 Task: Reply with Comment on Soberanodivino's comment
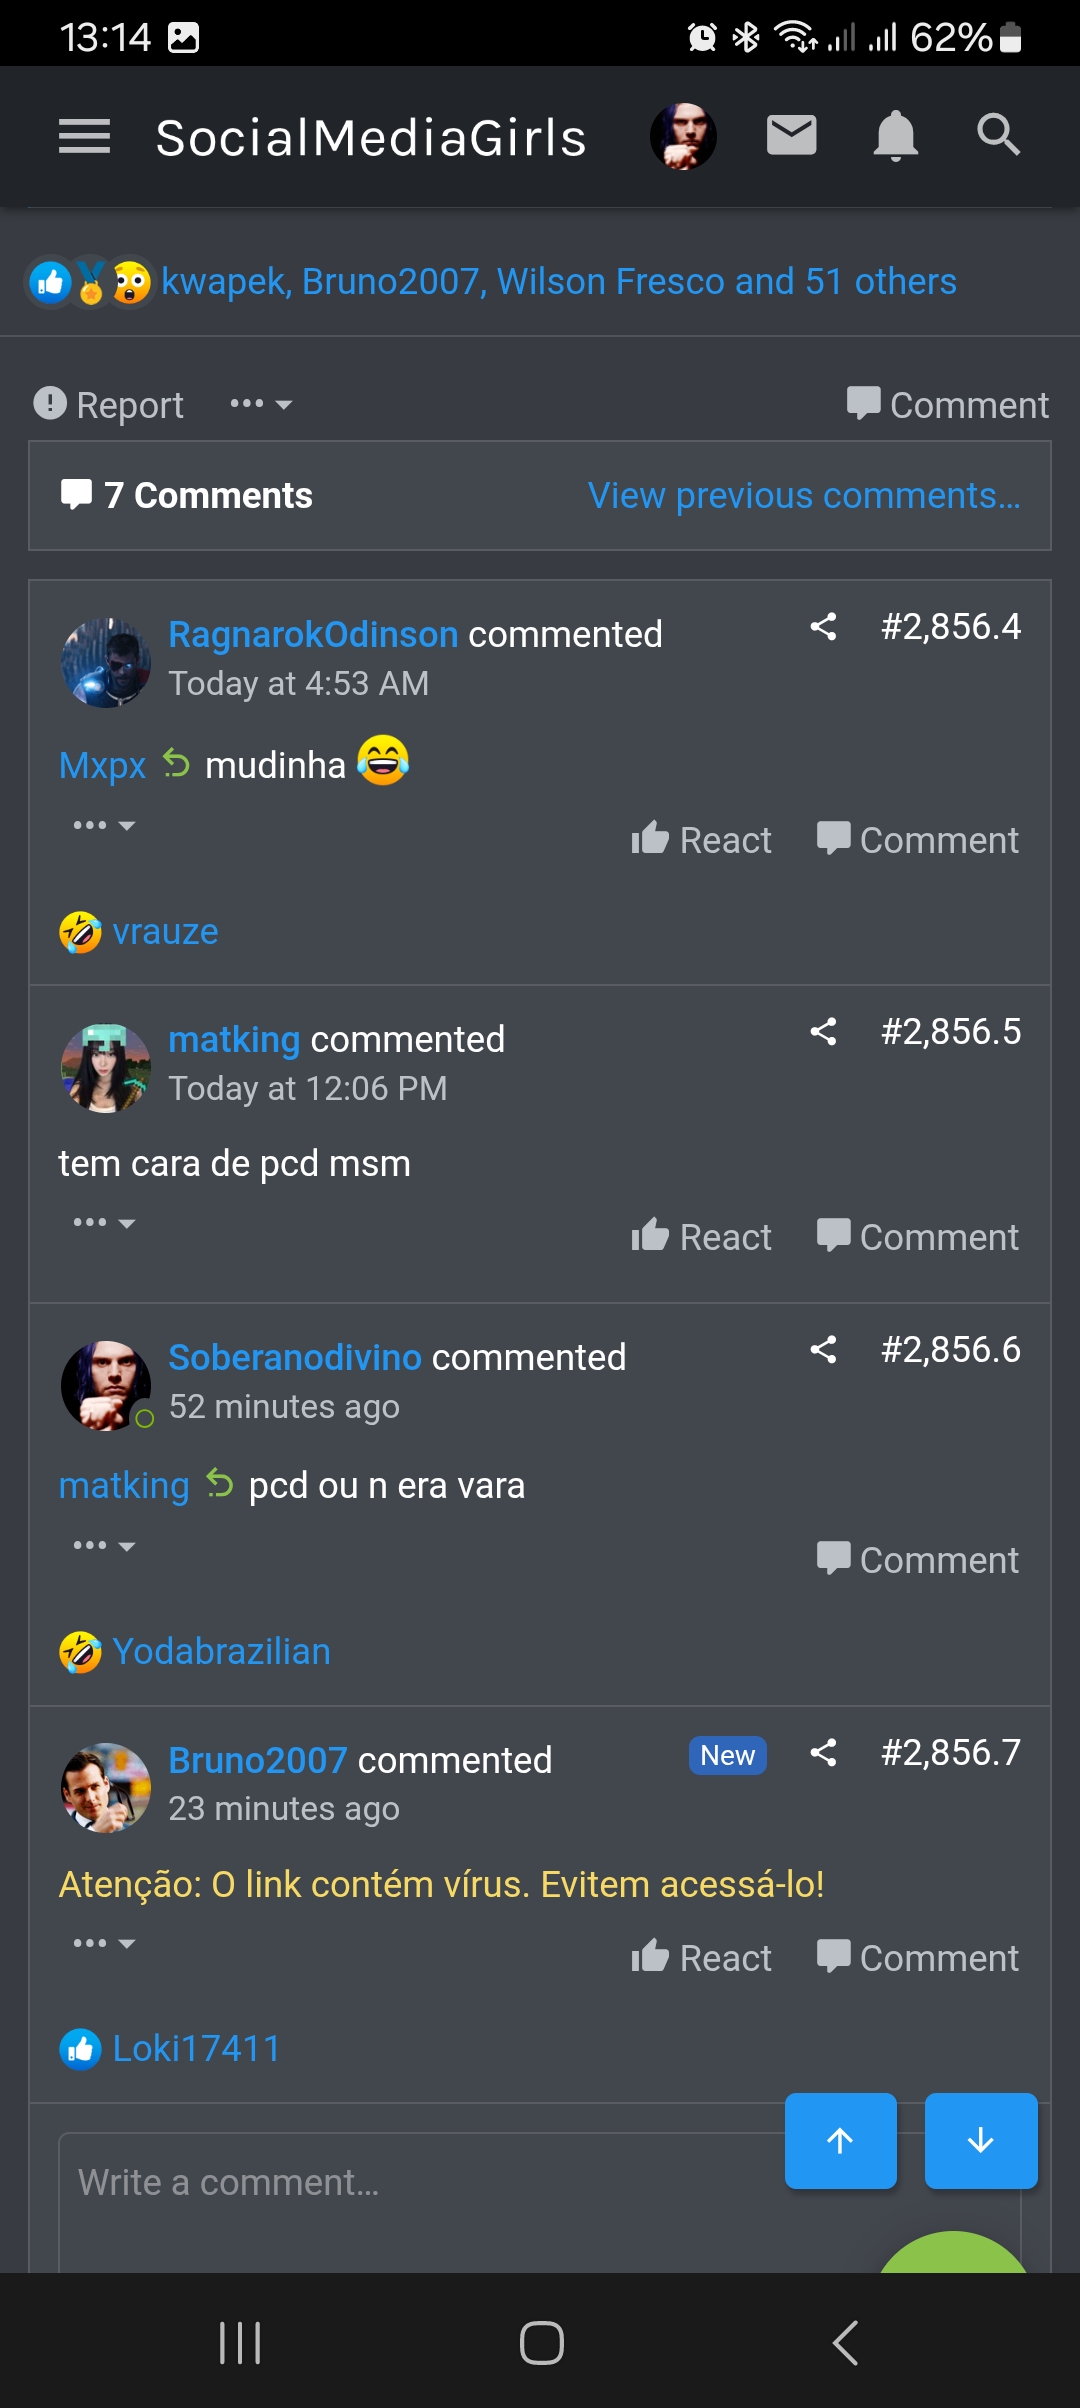(917, 1560)
